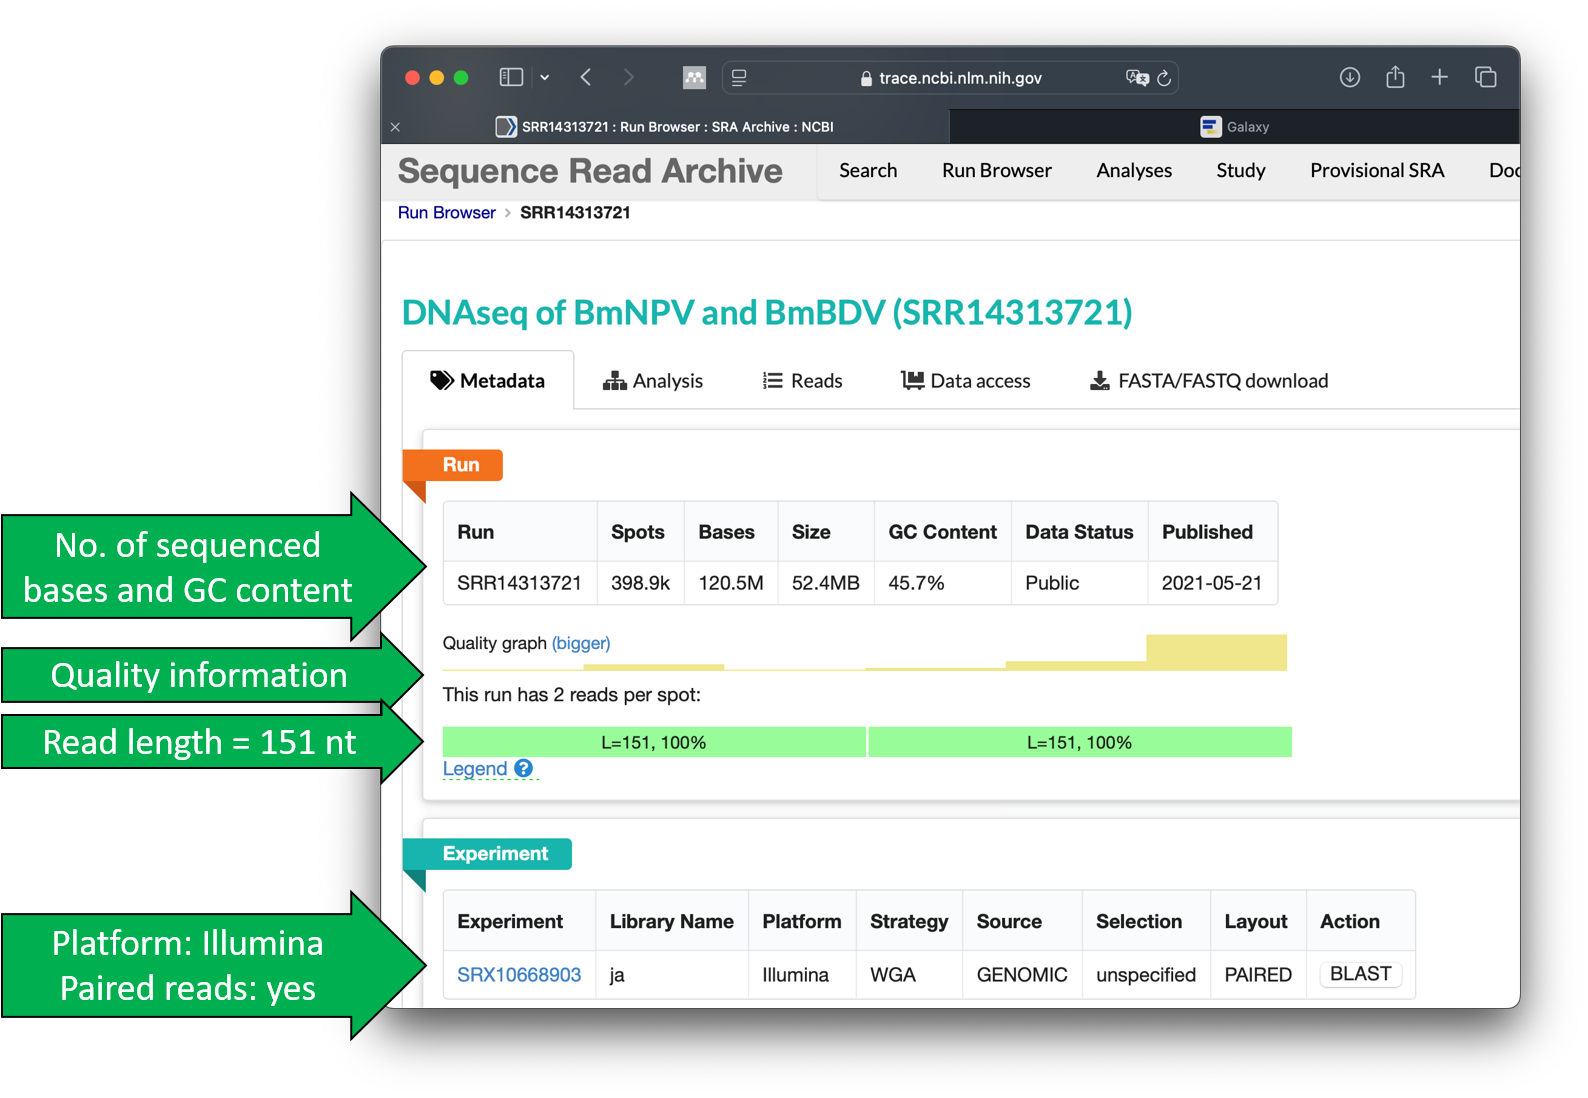Show tab overview icon
This screenshot has height=1098, width=1588.
click(x=1485, y=77)
